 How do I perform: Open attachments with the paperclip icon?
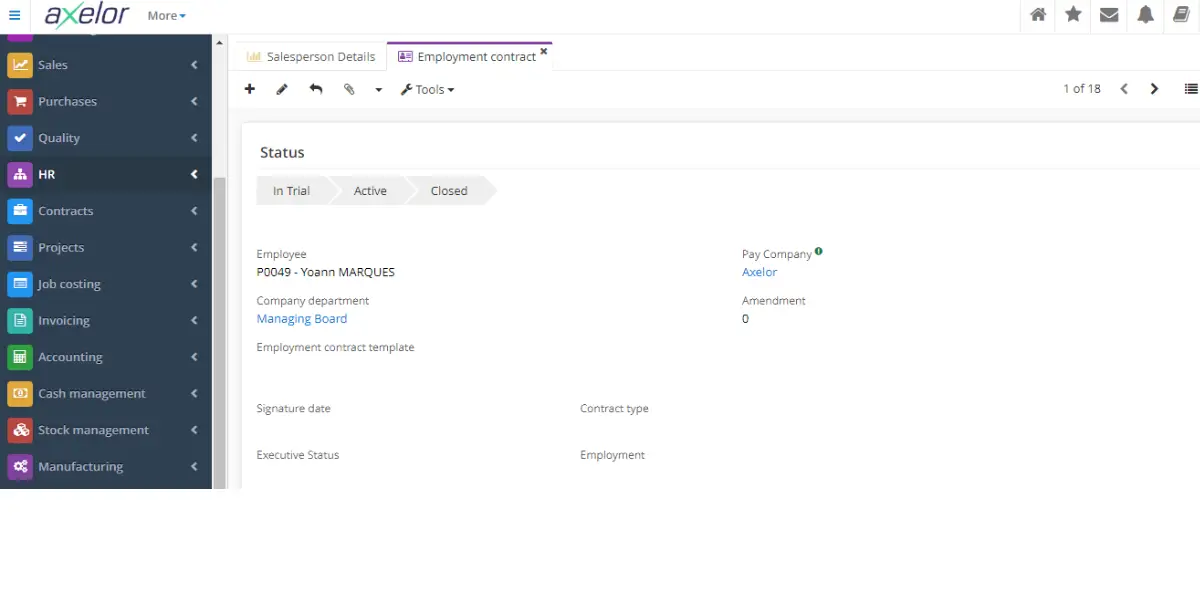pos(350,89)
